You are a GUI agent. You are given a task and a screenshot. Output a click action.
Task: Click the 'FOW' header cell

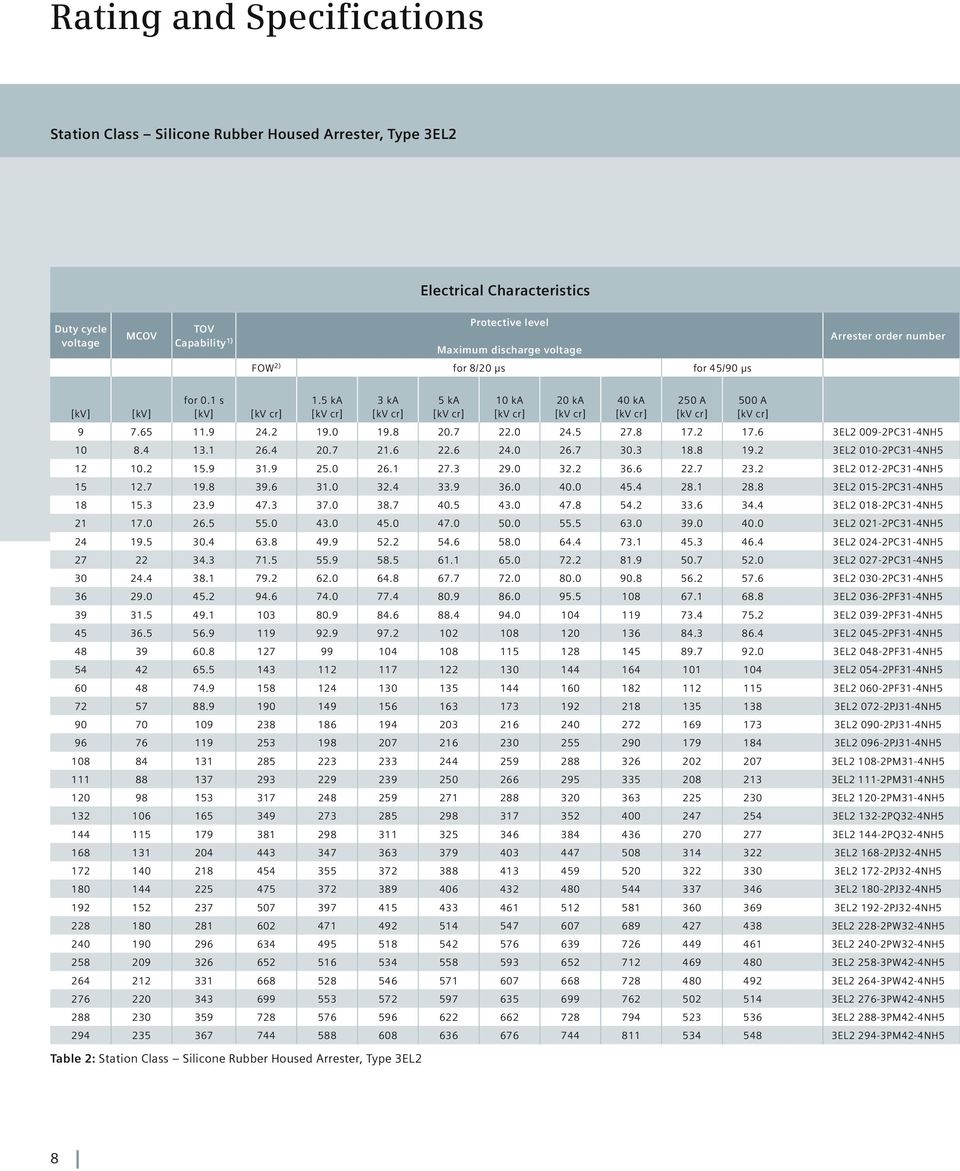(x=266, y=367)
